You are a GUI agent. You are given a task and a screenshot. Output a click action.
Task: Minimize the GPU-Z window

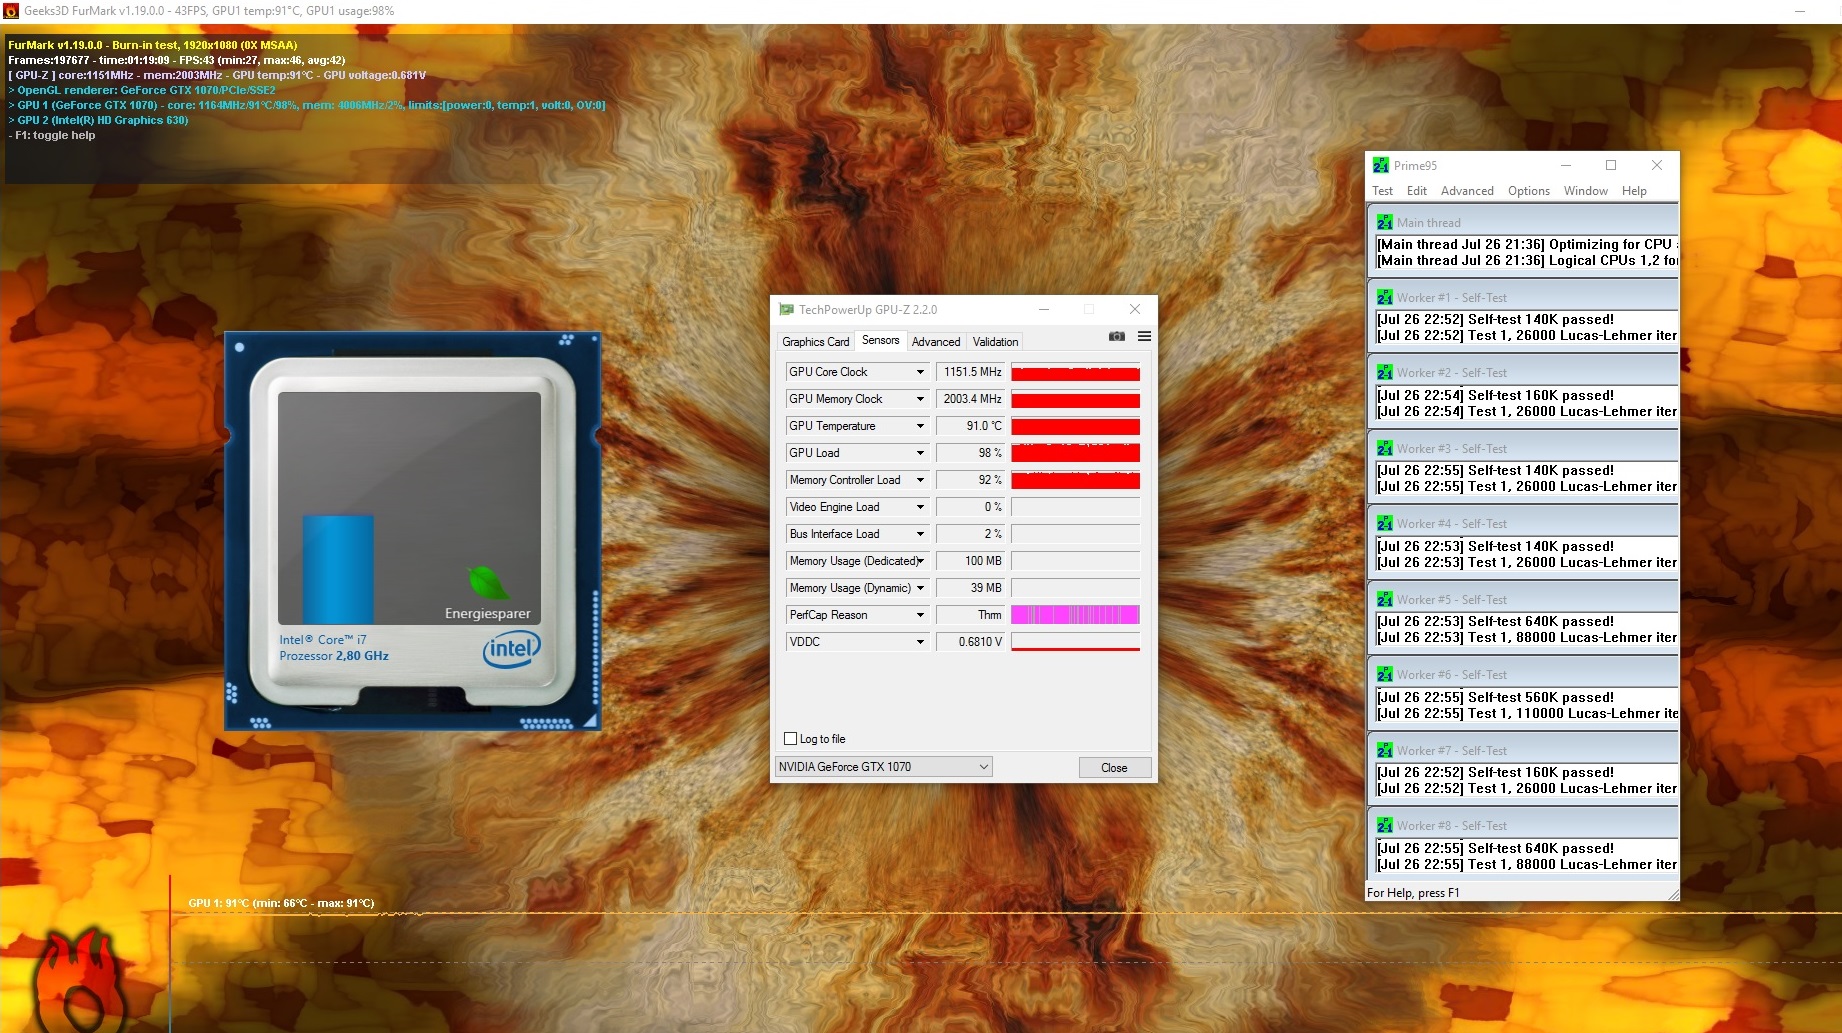(1043, 310)
